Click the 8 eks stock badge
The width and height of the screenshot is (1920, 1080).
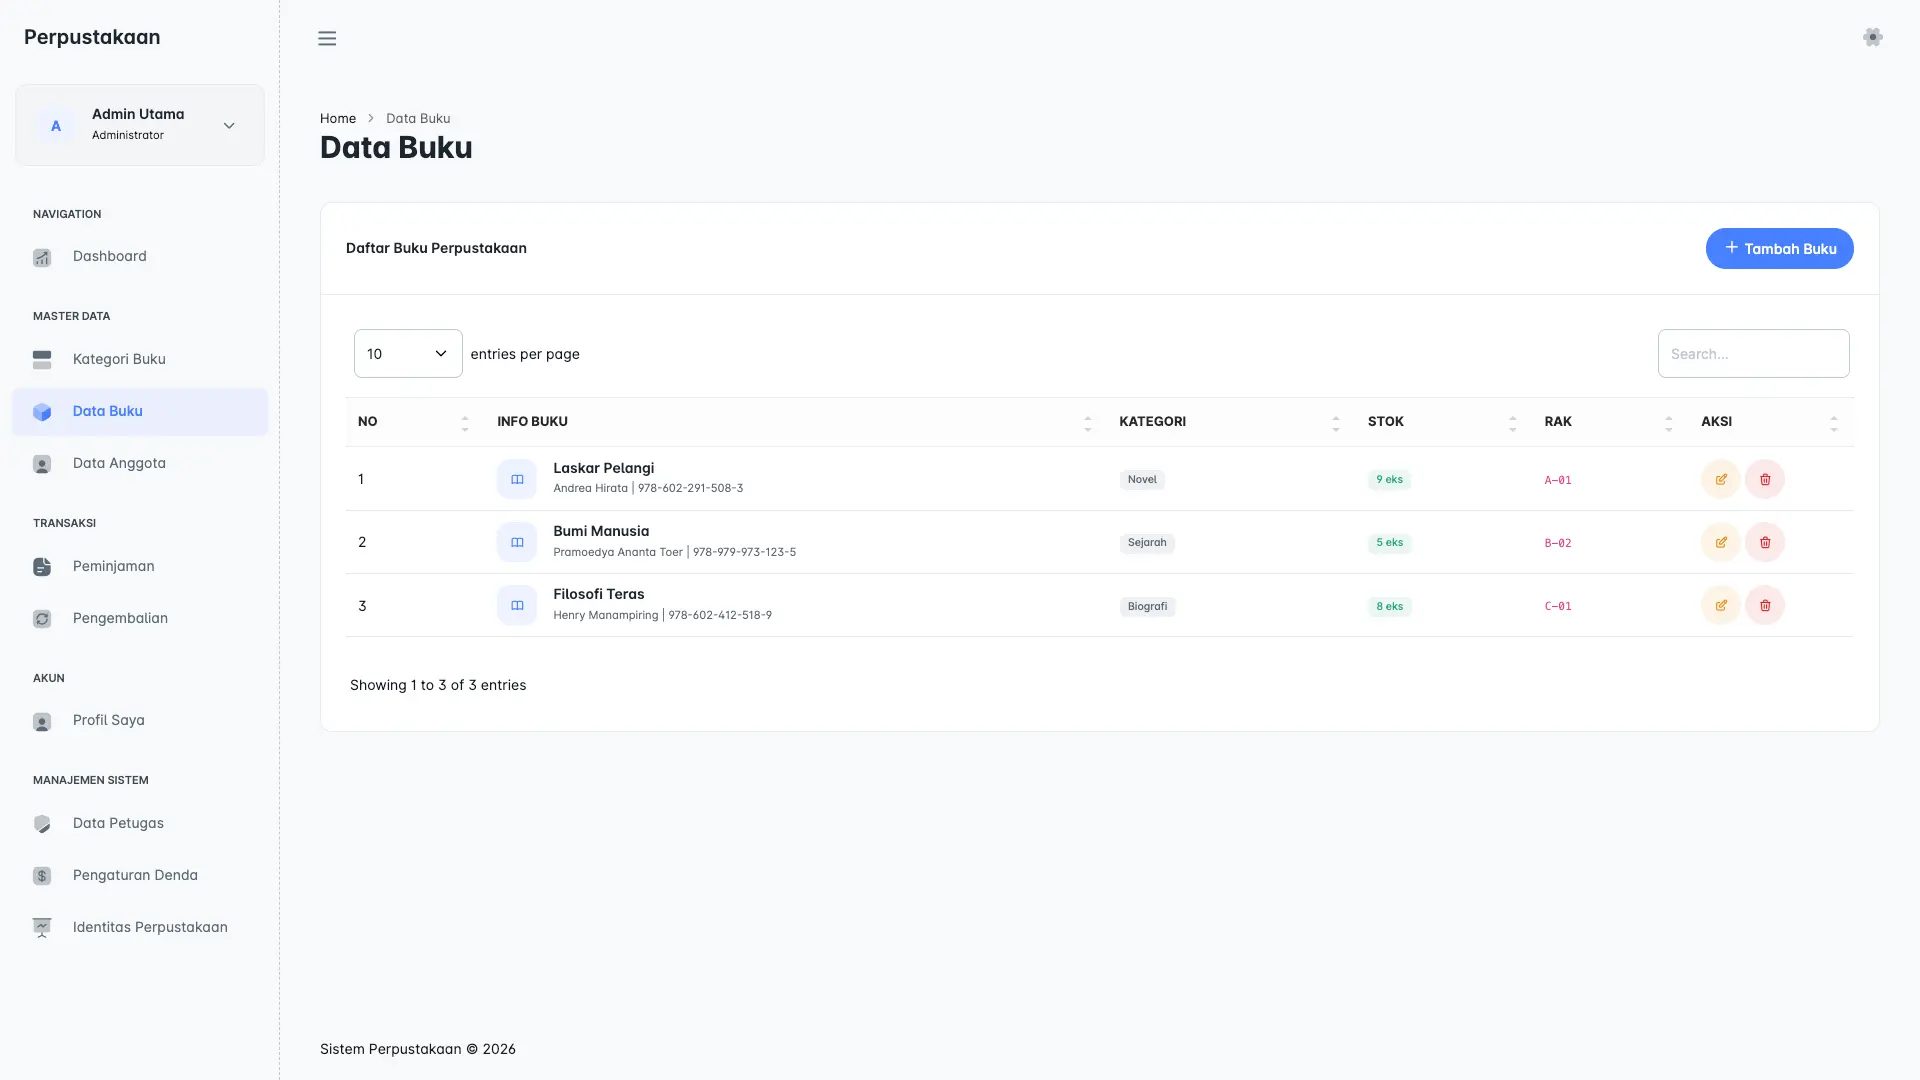1389,606
